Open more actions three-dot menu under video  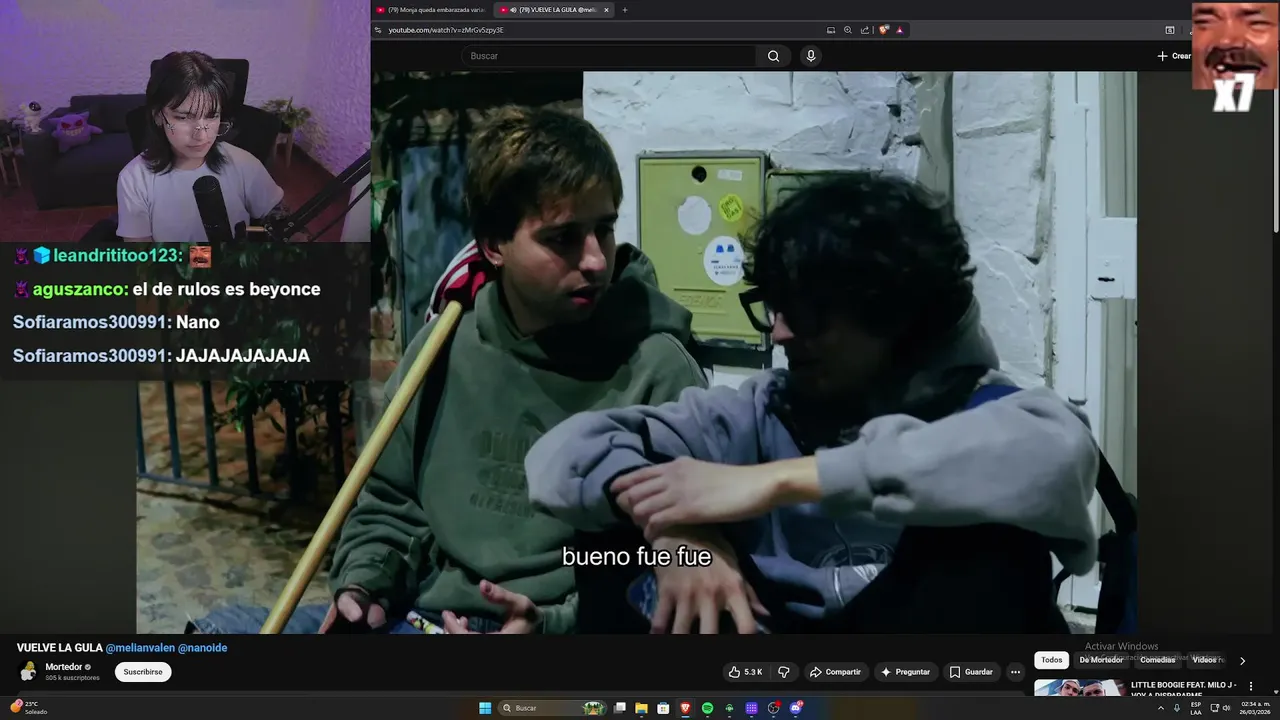[1015, 672]
